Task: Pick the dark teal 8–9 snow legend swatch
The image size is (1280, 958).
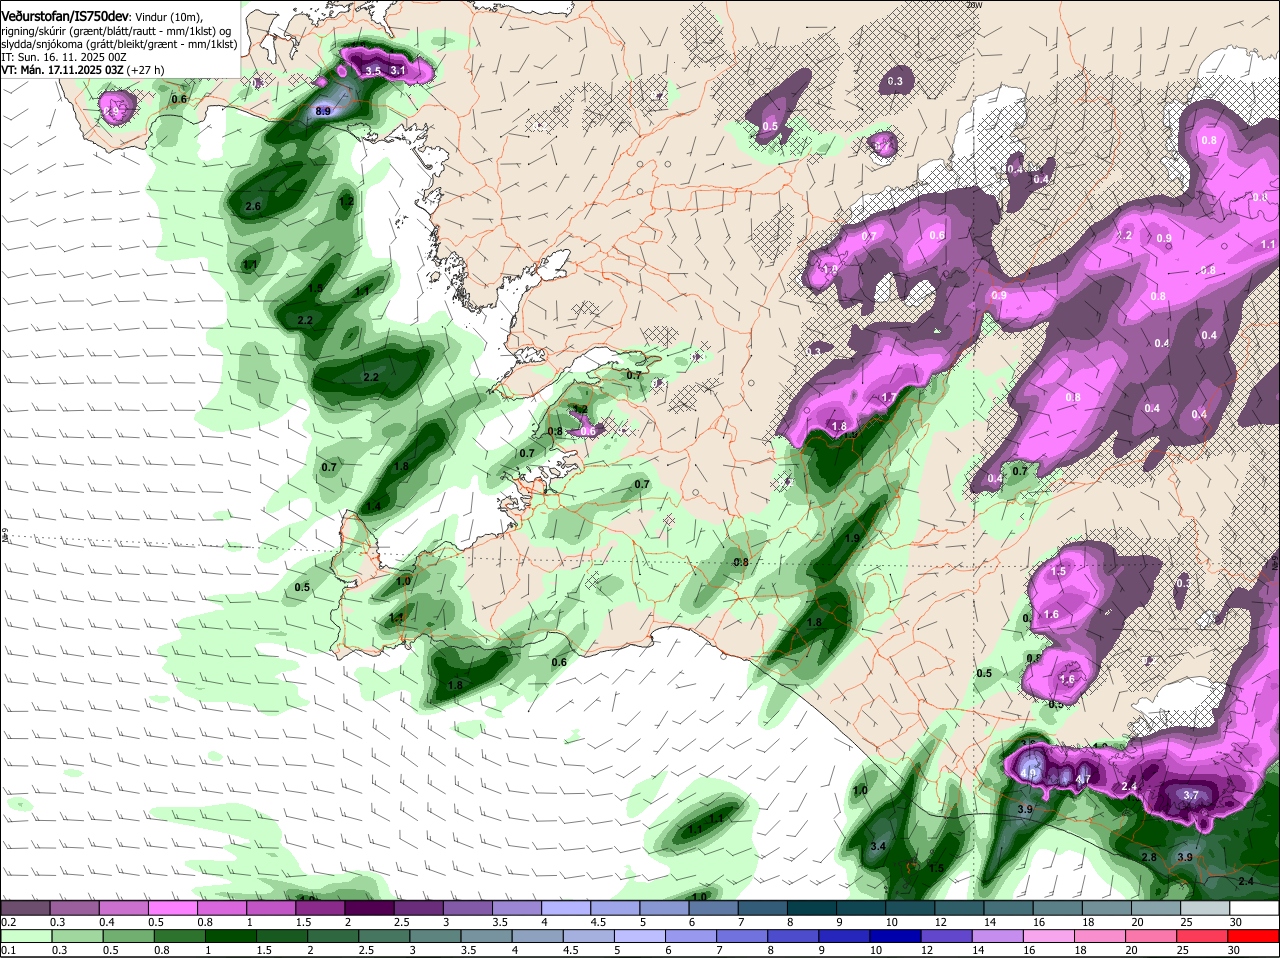Action: (x=812, y=908)
